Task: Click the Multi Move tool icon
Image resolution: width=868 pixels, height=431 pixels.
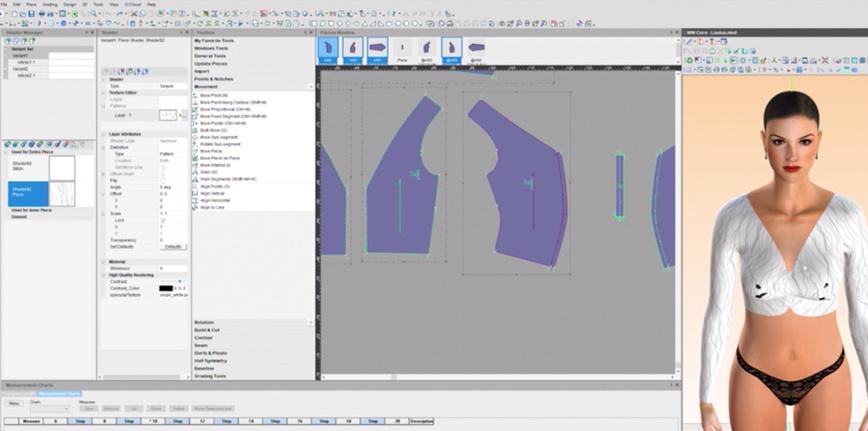Action: point(195,131)
